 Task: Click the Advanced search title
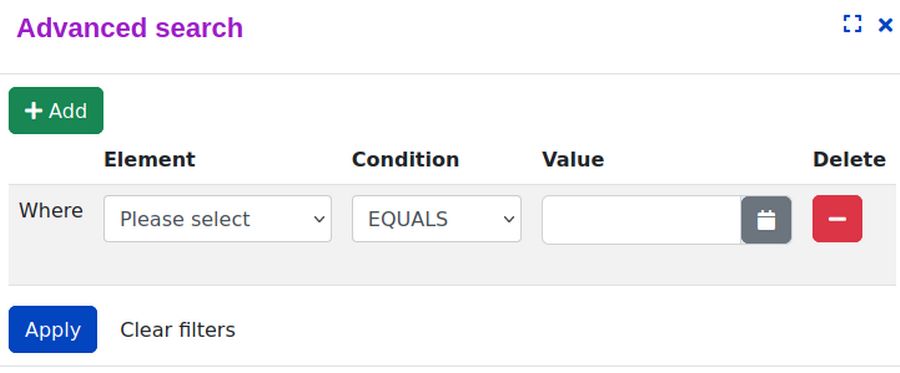pos(130,28)
